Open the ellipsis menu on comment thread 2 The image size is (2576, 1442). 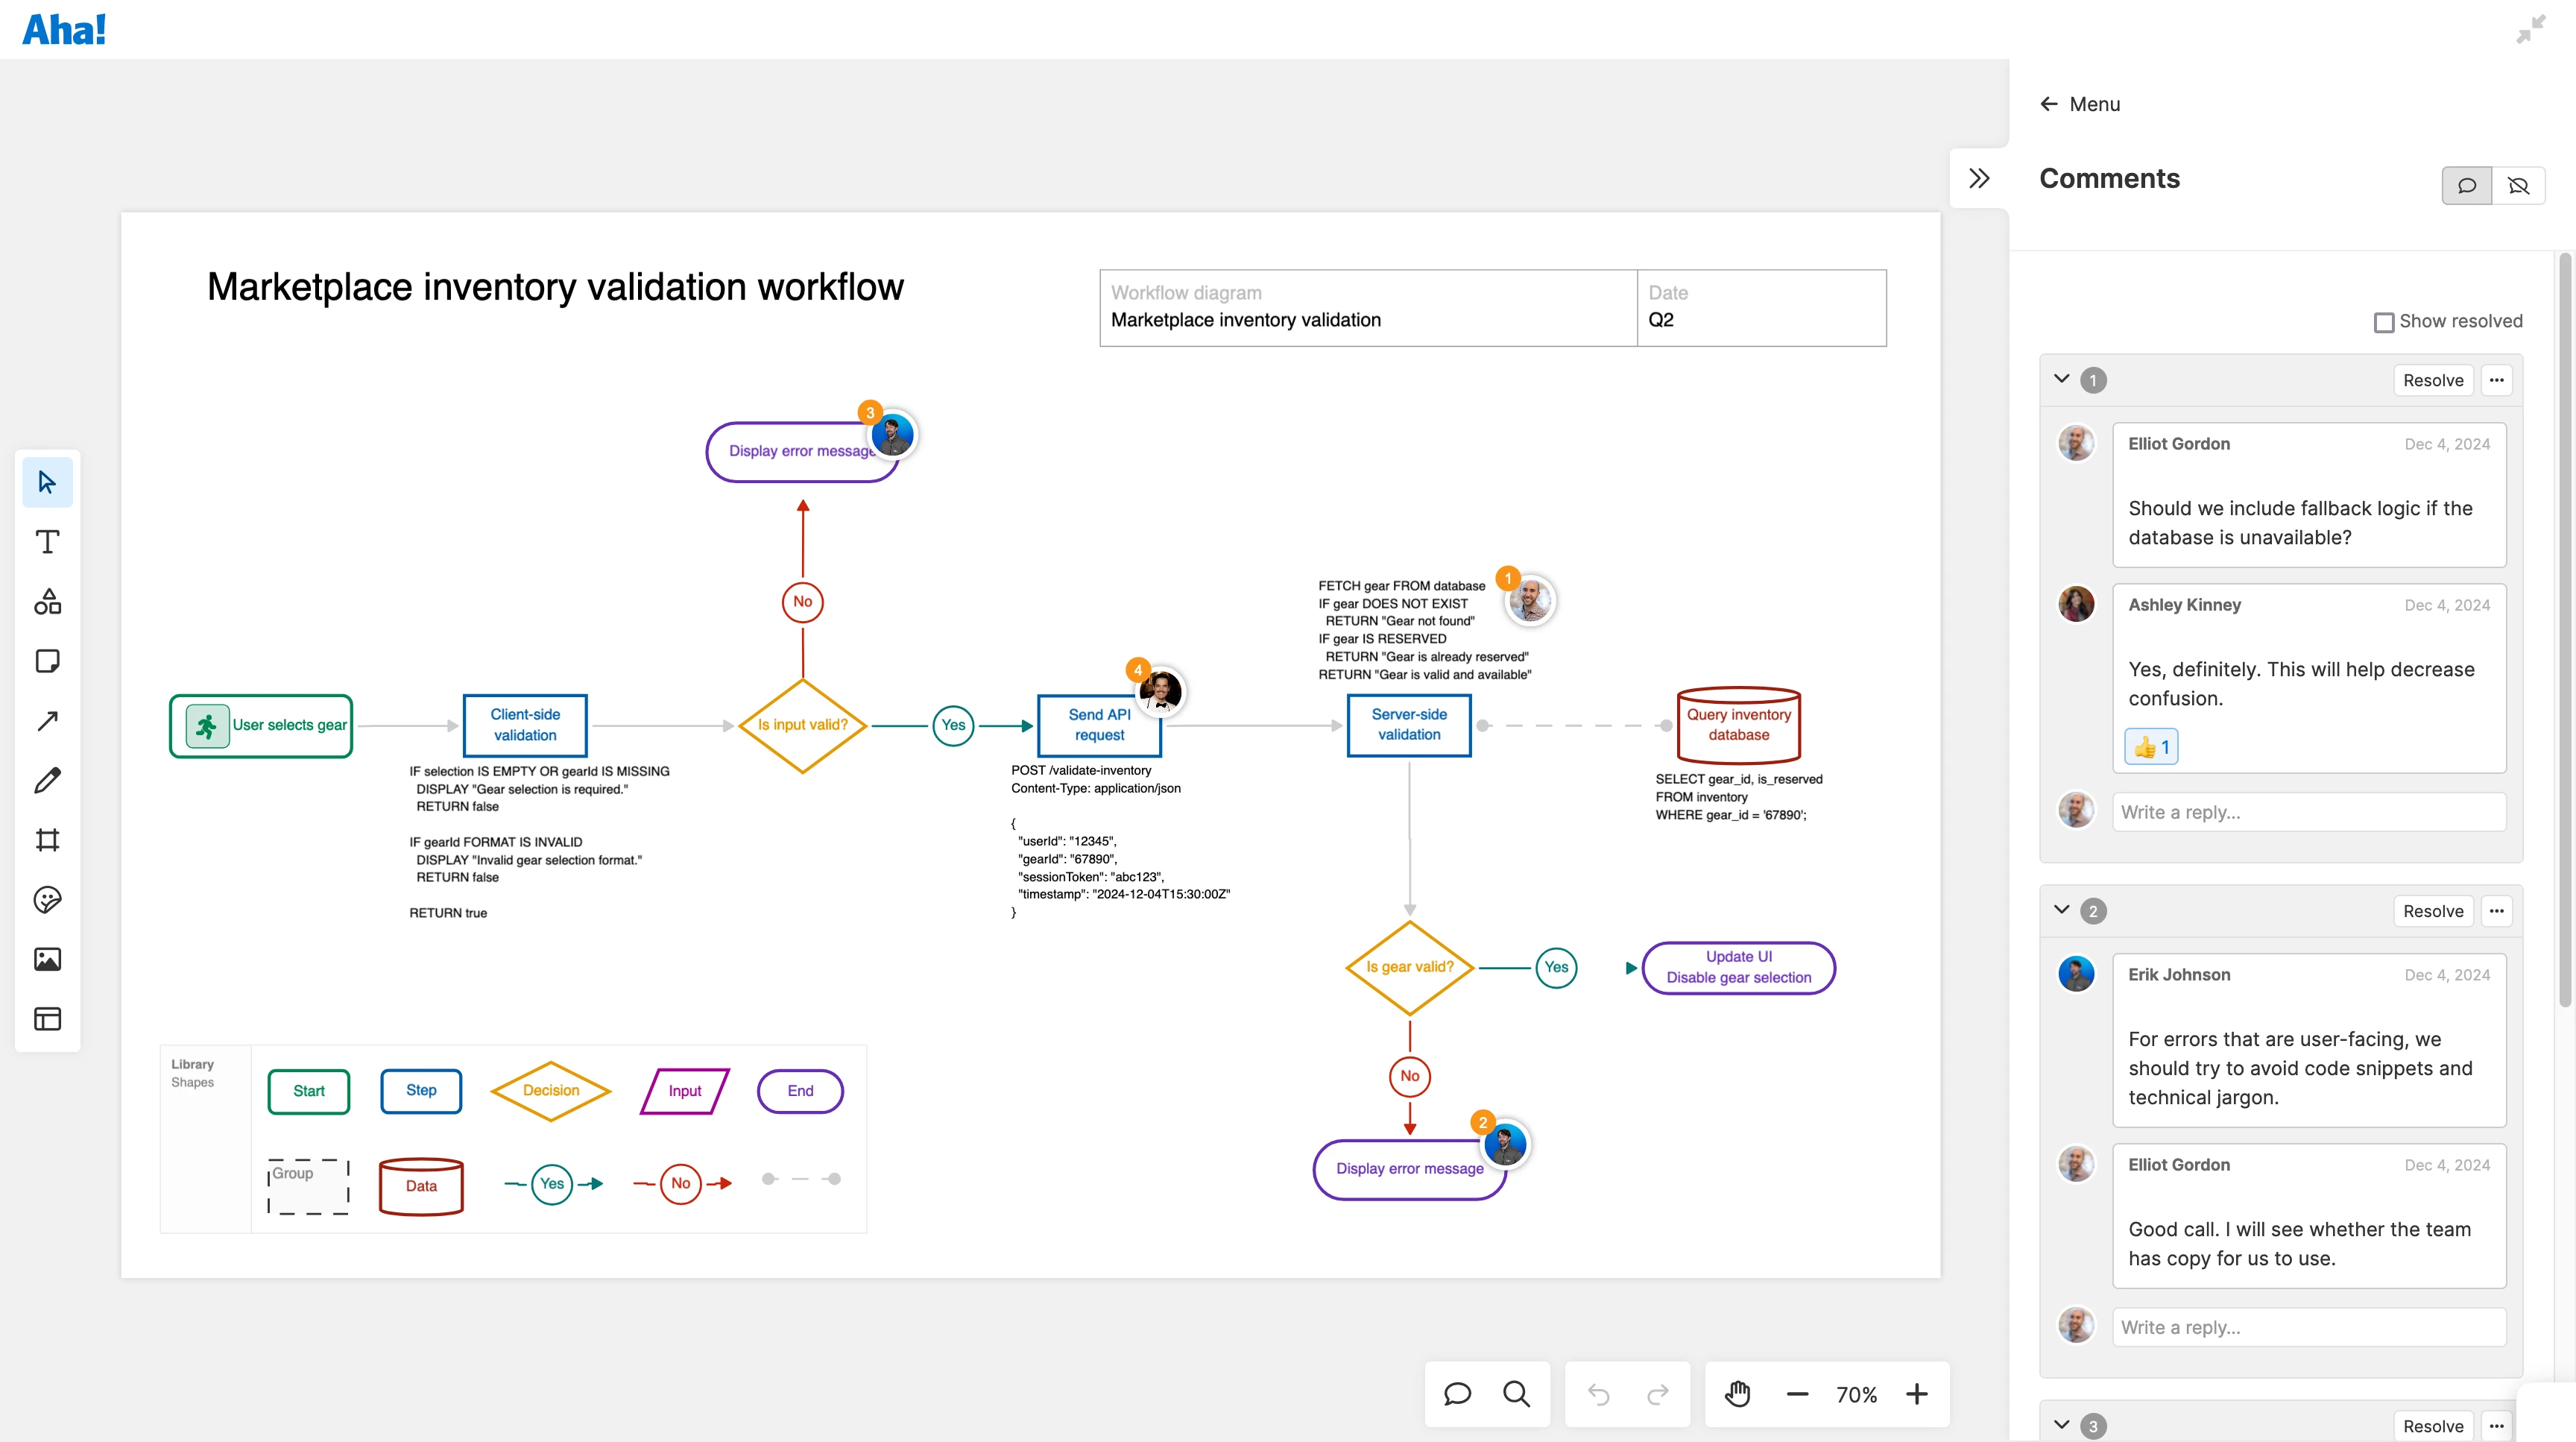[2497, 911]
